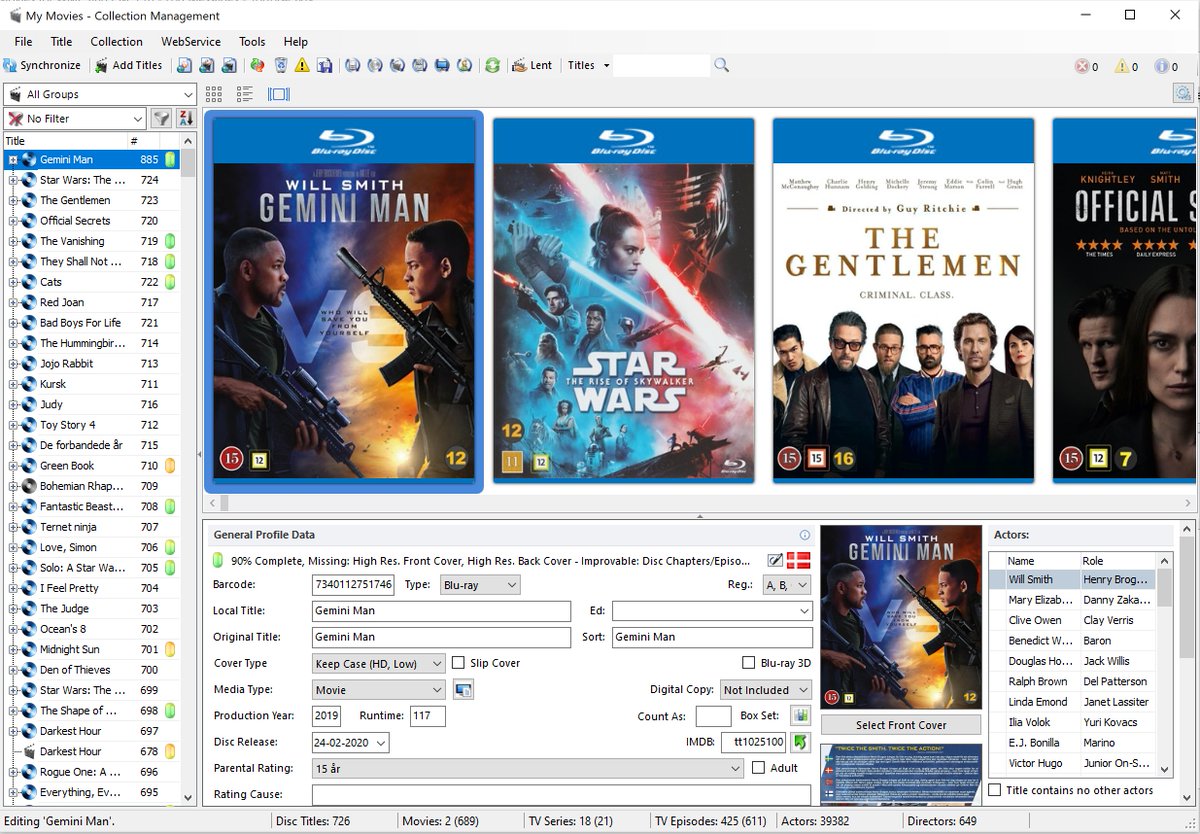The height and width of the screenshot is (834, 1200).
Task: Click the green arrow next to the IMDB field
Action: click(800, 742)
